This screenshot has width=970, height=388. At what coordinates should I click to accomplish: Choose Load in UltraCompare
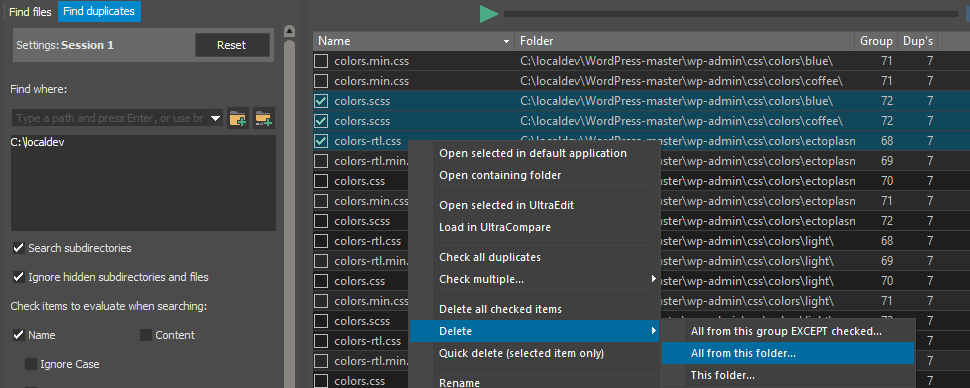[x=495, y=227]
